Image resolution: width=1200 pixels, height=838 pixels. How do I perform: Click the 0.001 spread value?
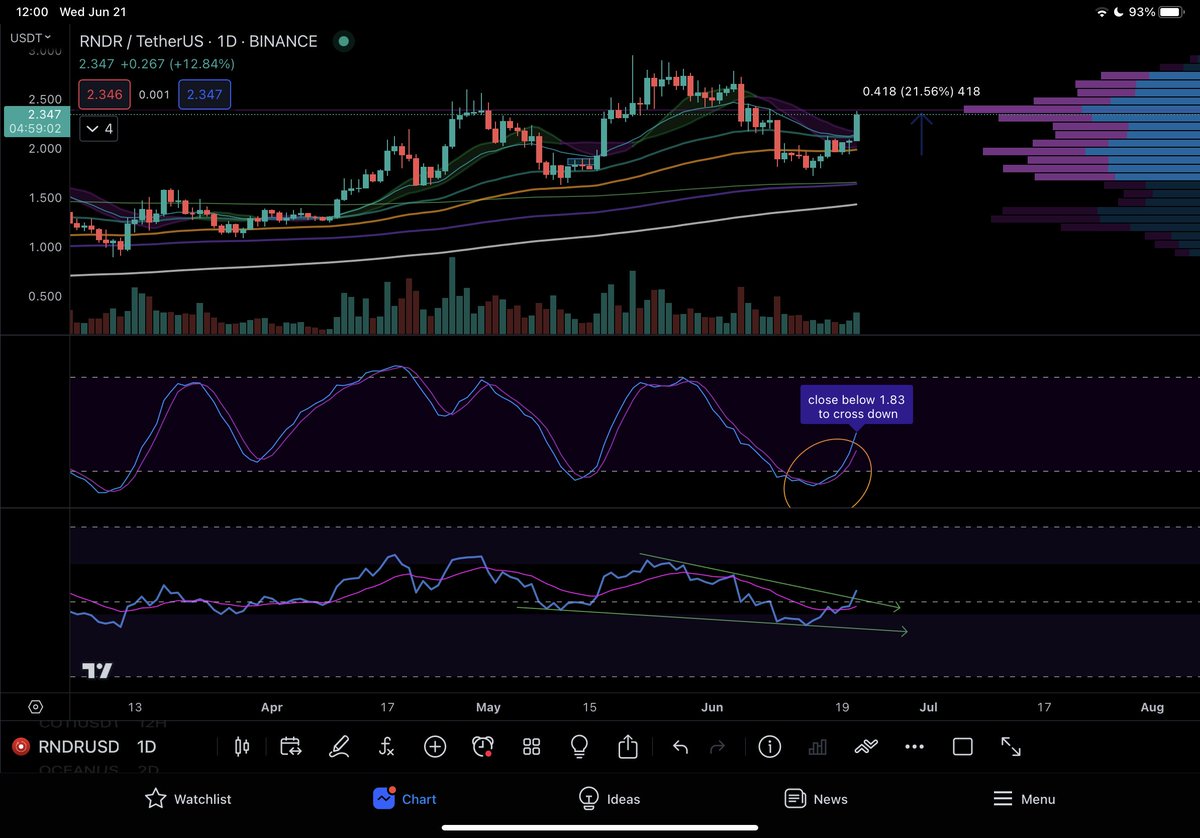pos(154,95)
